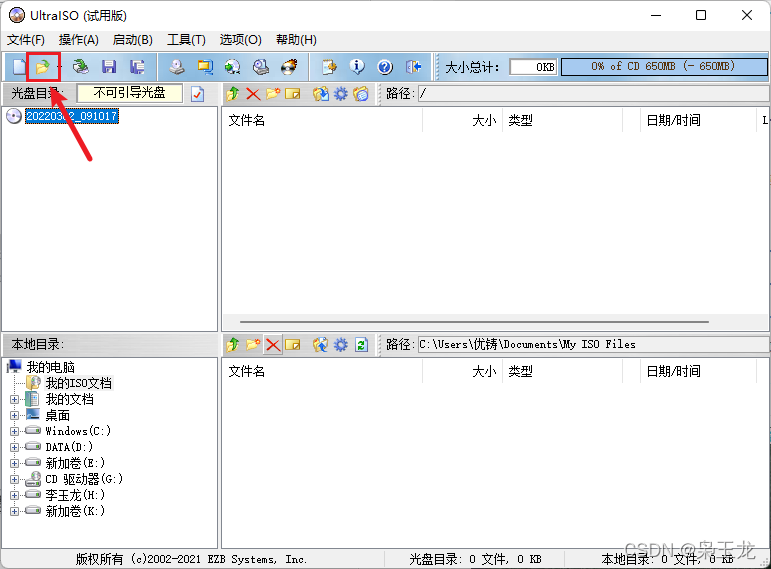This screenshot has width=771, height=569.
Task: Expand the 我的文档 tree node
Action: pyautogui.click(x=14, y=399)
